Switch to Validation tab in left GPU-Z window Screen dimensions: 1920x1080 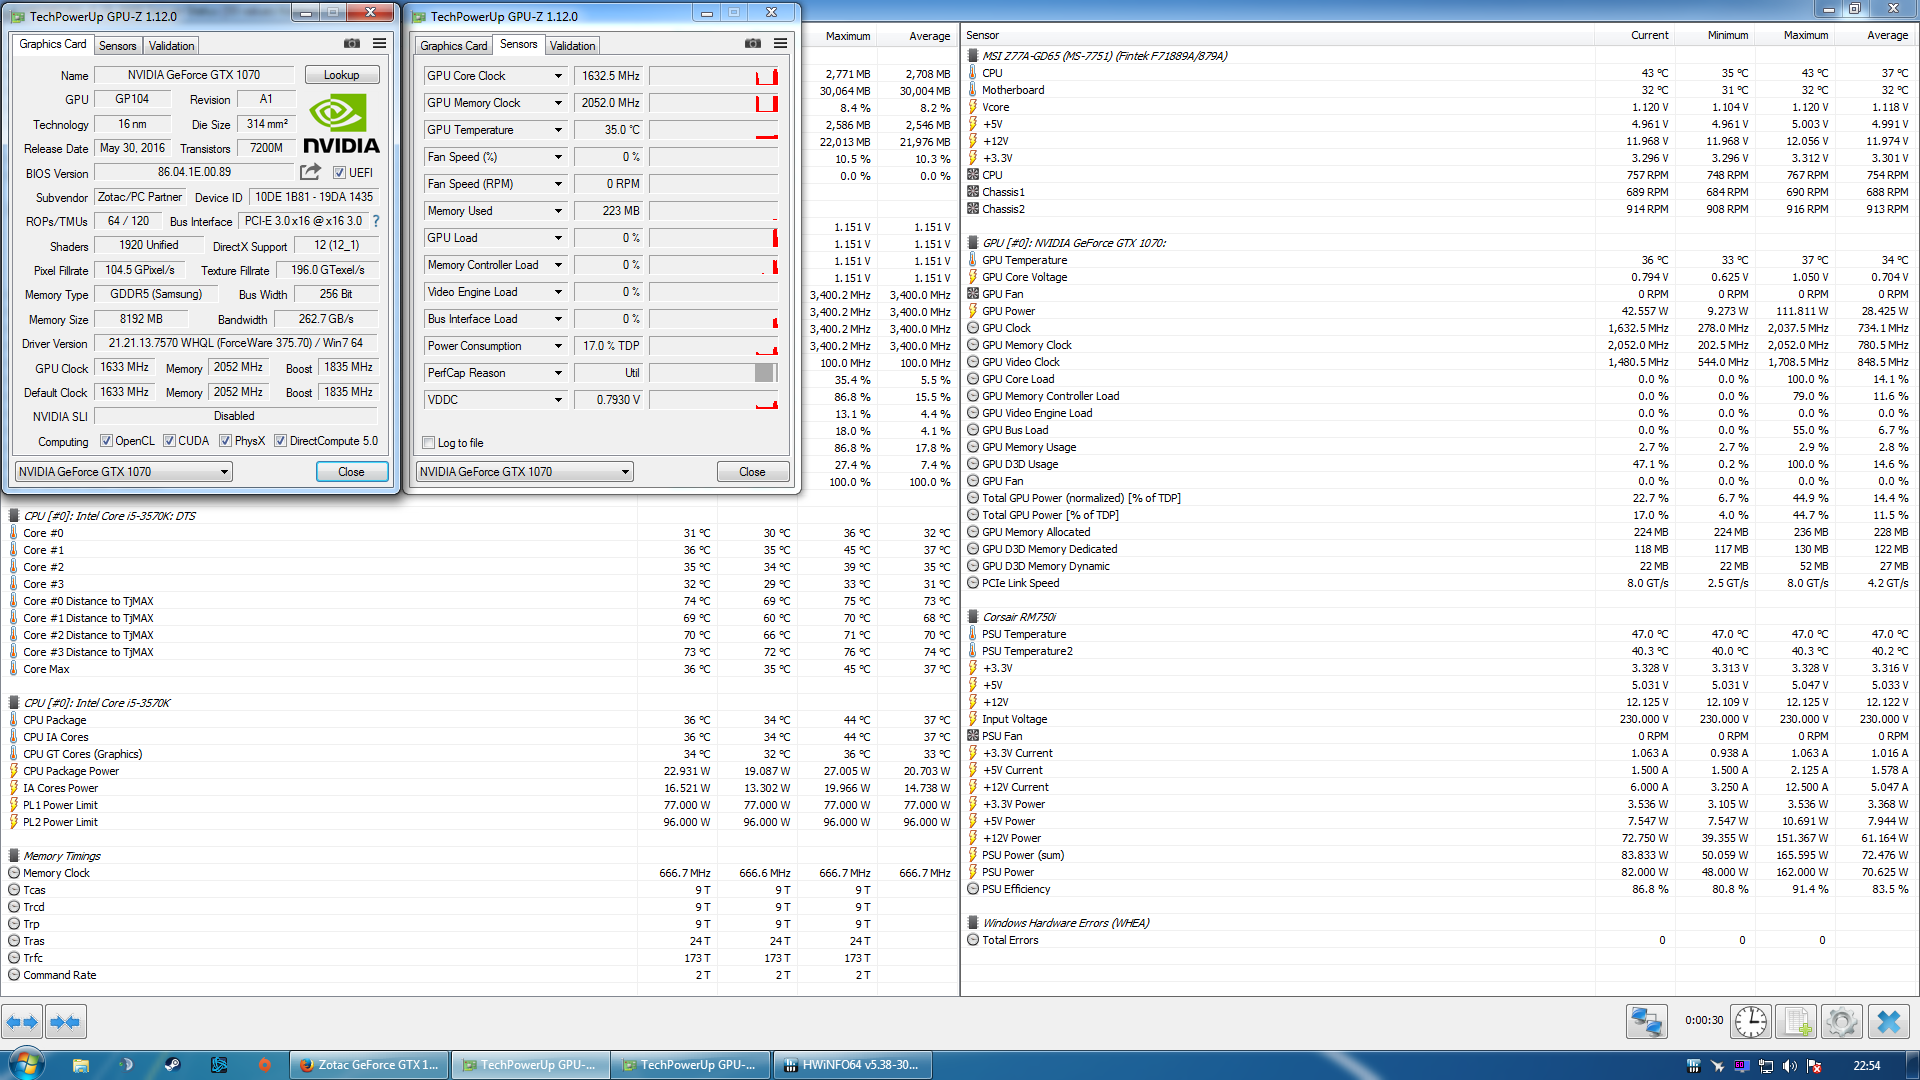tap(171, 46)
